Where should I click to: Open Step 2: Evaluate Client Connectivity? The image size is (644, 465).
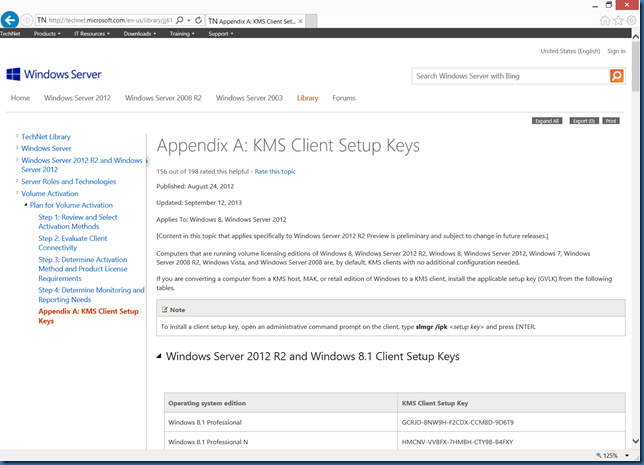pyautogui.click(x=72, y=243)
